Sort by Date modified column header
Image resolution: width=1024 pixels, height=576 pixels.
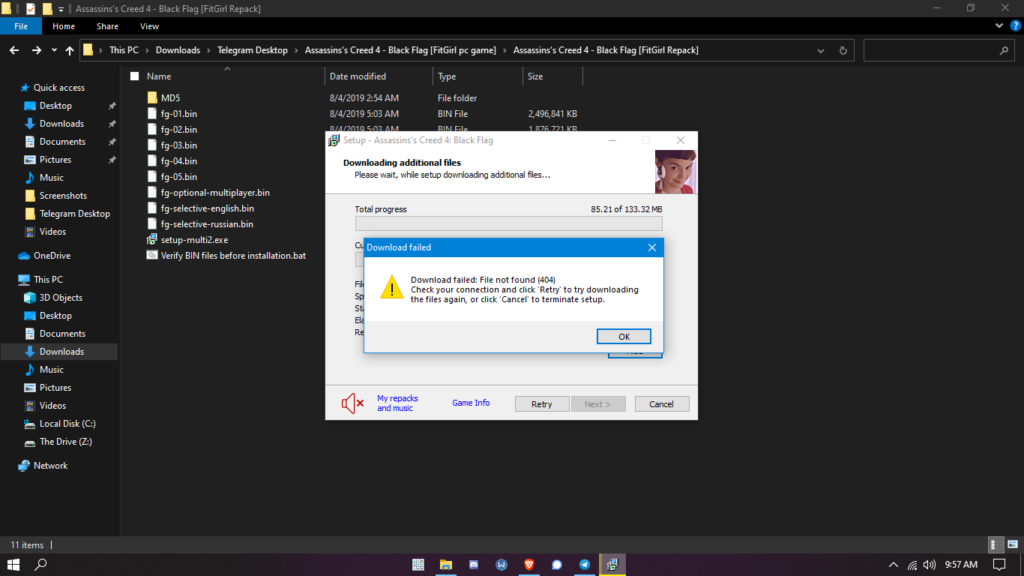[x=357, y=76]
